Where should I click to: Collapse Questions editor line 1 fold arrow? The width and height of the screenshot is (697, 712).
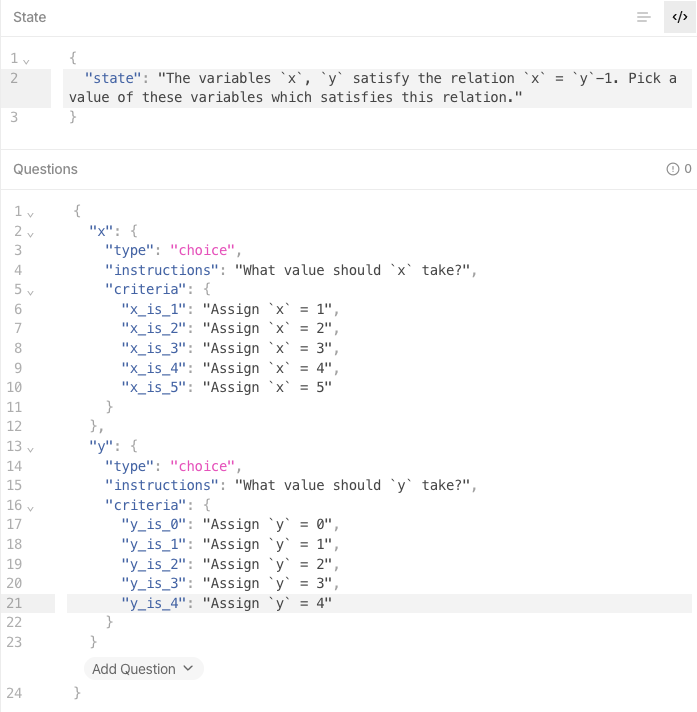point(30,214)
